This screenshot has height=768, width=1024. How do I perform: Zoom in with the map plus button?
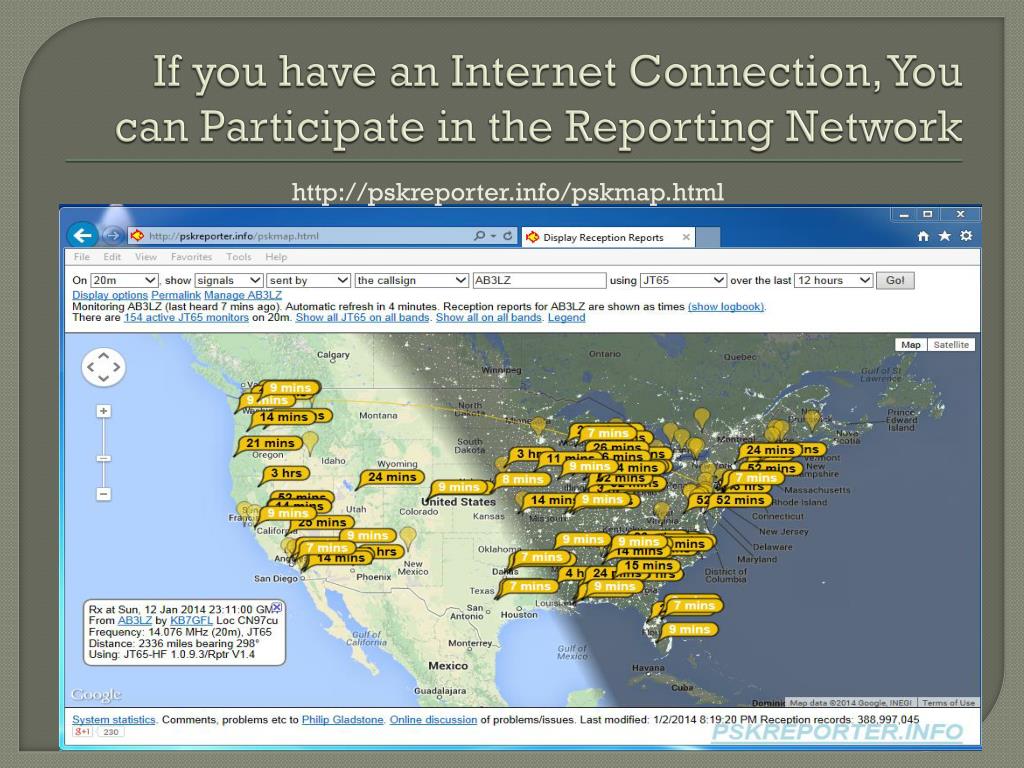click(x=103, y=411)
